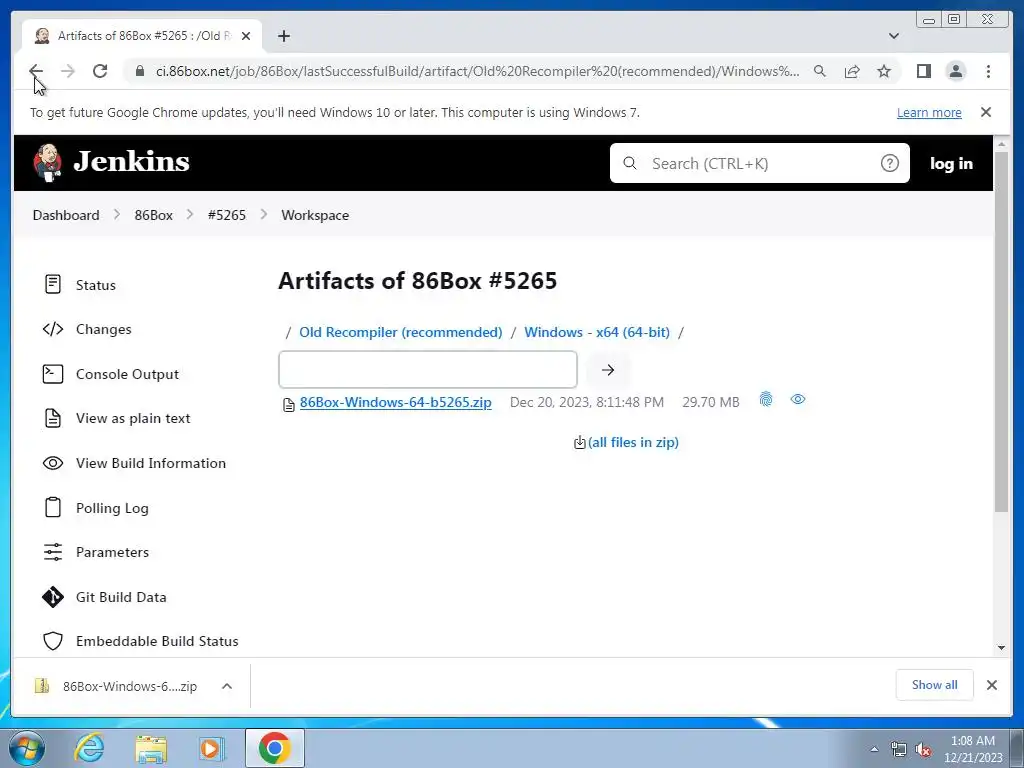Check fingerprint of 86Box zip file
Screen dimensions: 1024x768
(x=766, y=399)
